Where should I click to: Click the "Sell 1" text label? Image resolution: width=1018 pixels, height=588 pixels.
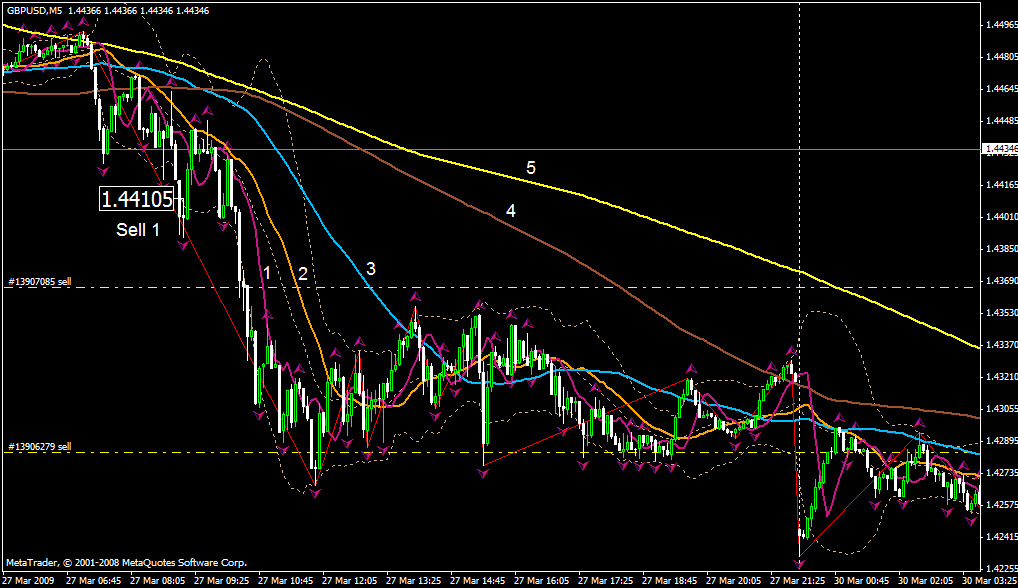click(138, 230)
